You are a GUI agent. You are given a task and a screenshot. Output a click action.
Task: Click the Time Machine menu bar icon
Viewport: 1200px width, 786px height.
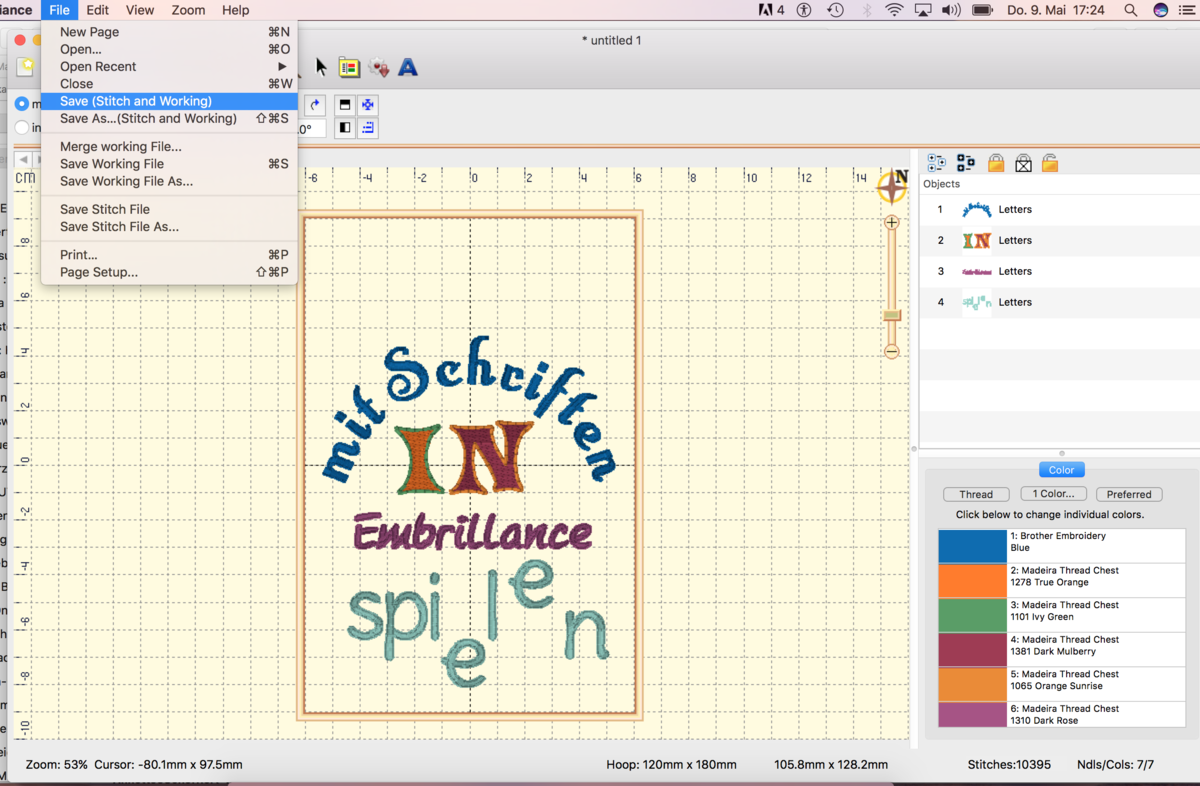[x=835, y=10]
